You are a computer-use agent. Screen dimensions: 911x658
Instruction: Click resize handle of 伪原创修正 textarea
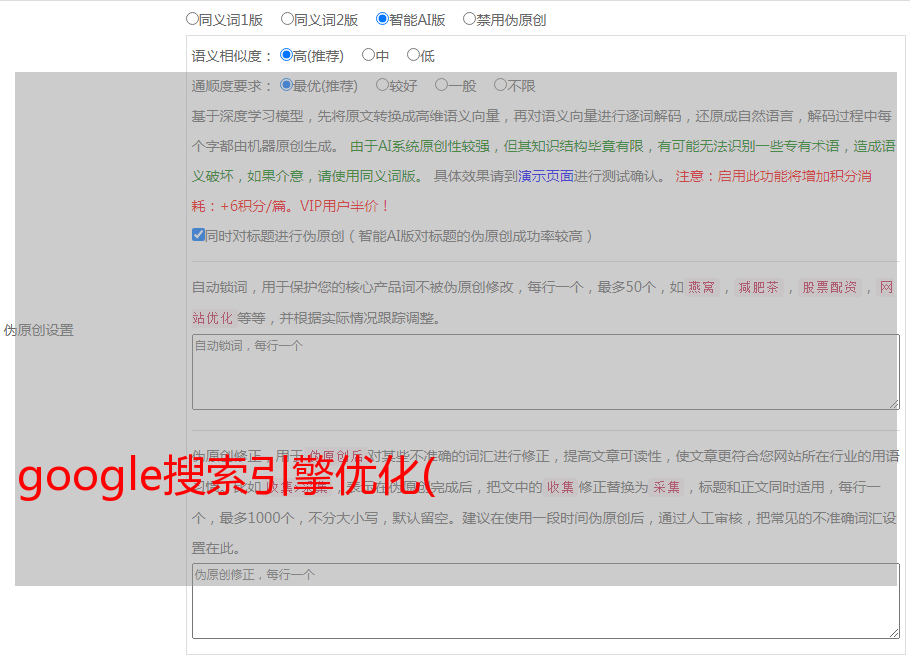click(x=894, y=633)
